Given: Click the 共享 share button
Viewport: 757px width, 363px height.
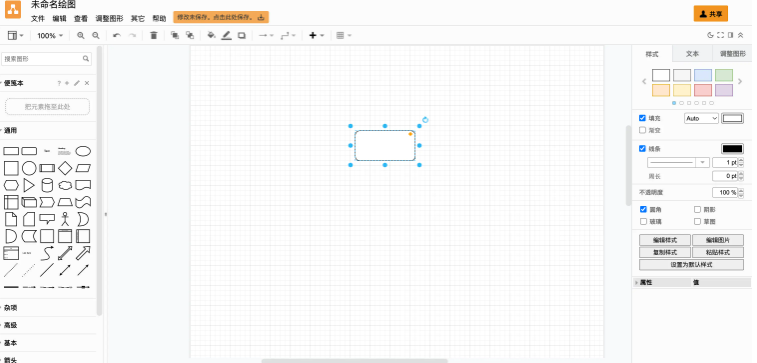Looking at the screenshot, I should [x=711, y=14].
